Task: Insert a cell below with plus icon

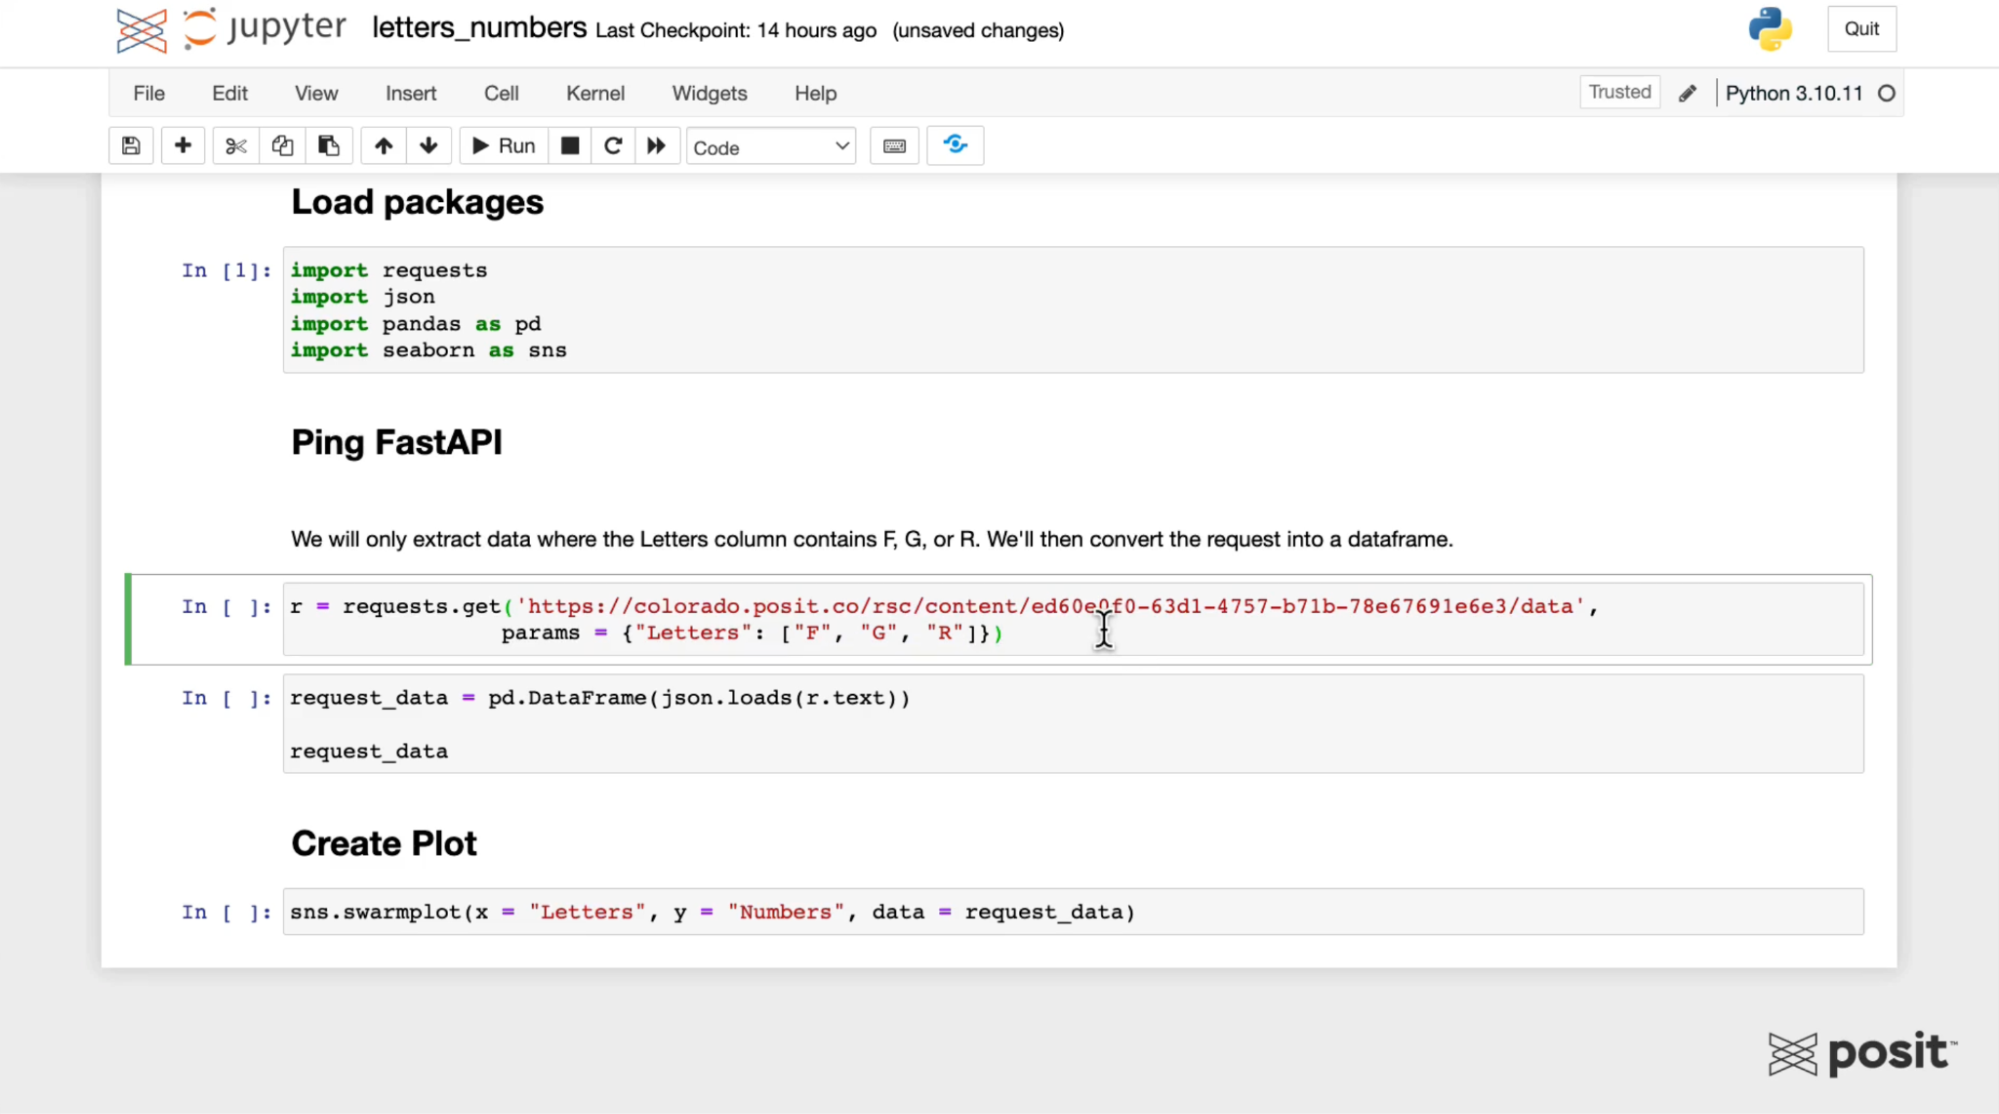Action: [x=182, y=146]
